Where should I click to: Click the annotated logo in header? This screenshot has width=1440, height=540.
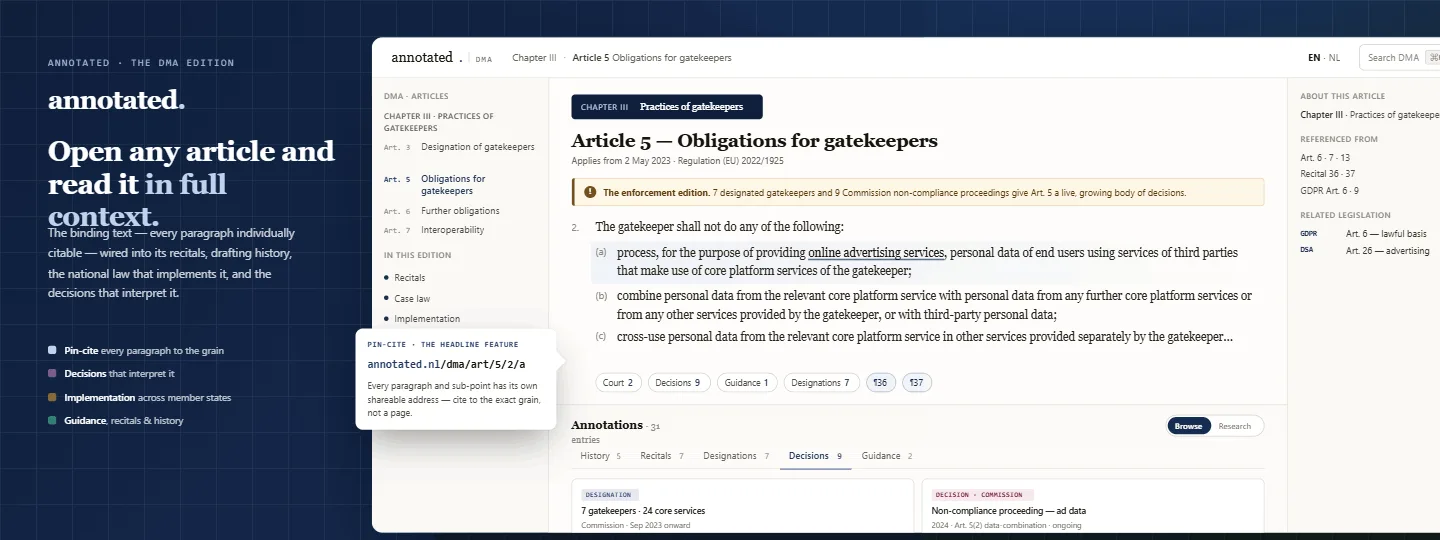pyautogui.click(x=427, y=57)
